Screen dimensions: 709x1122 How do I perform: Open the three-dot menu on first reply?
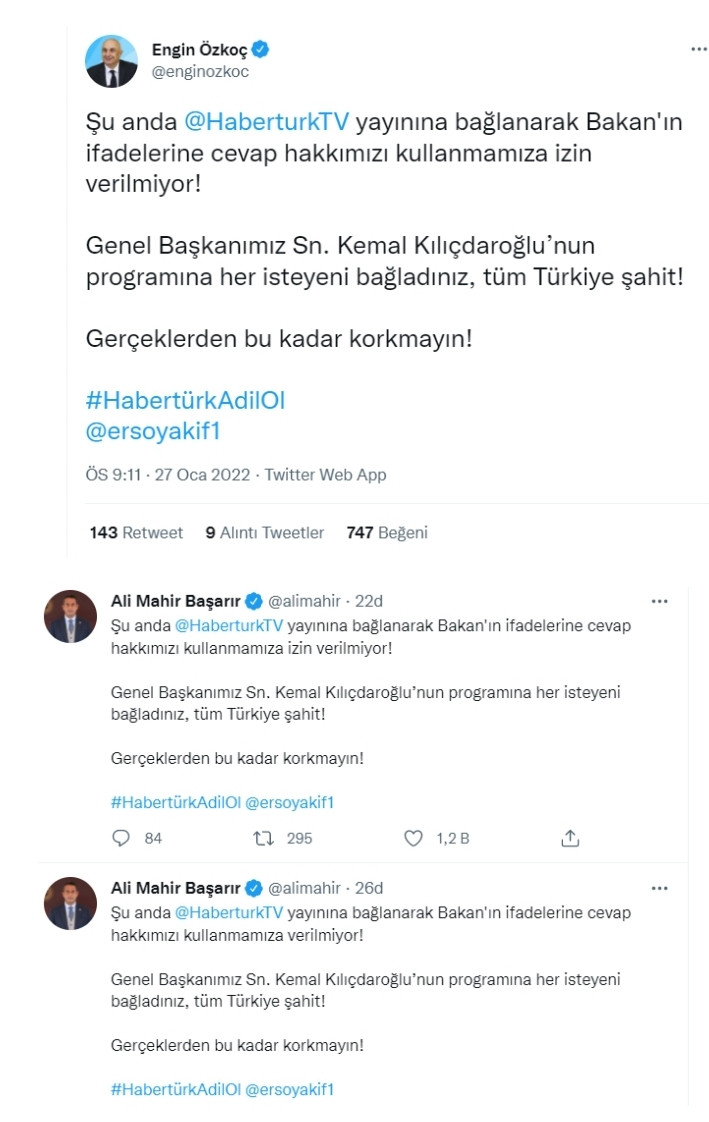(660, 600)
